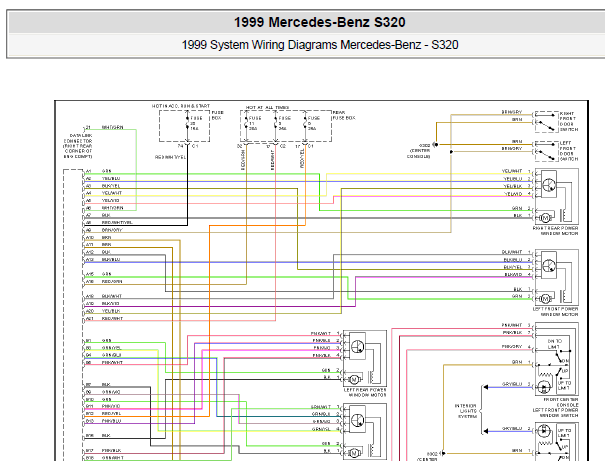
Task: Click the "REAR FUSE BOX" label
Action: point(344,115)
